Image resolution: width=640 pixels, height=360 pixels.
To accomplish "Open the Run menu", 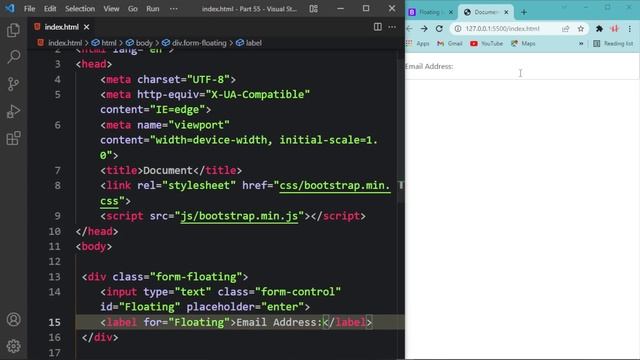I will (x=153, y=9).
